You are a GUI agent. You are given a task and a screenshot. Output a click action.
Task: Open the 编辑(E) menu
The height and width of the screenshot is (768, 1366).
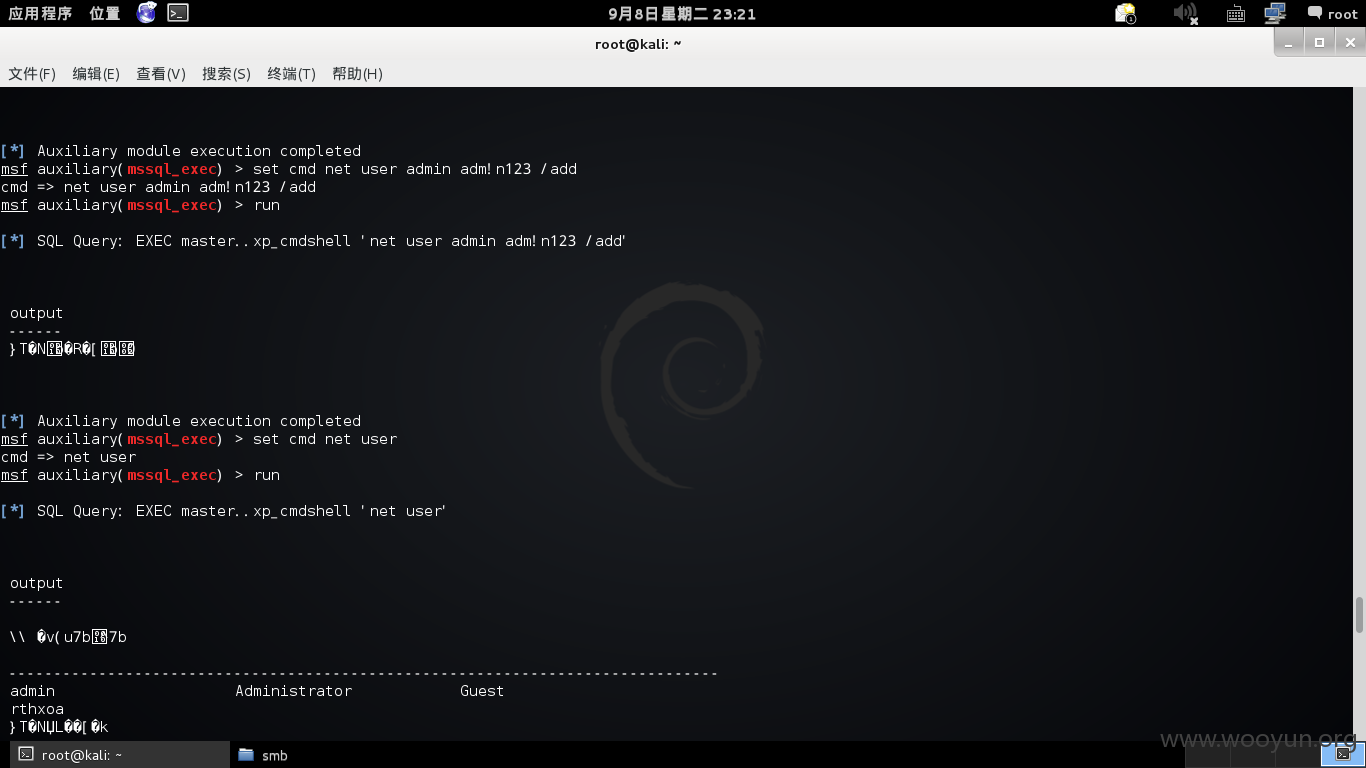pos(96,74)
